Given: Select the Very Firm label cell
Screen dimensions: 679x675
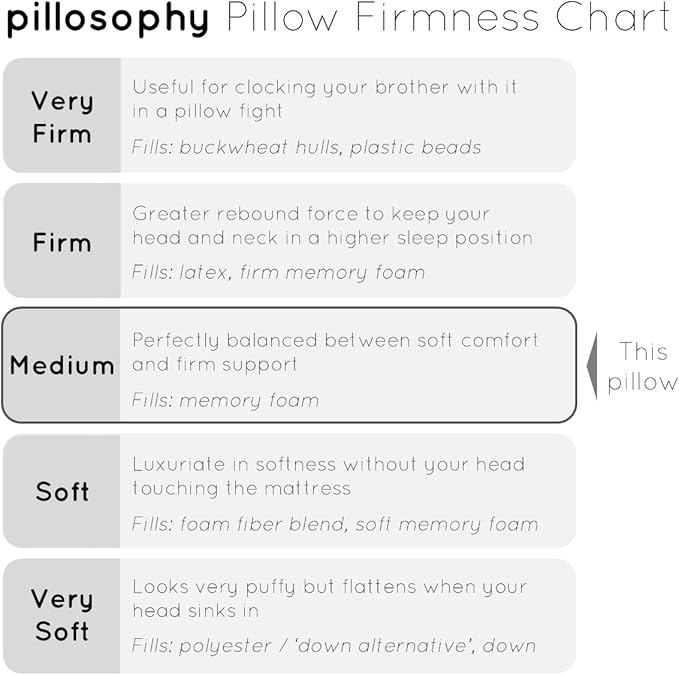Looking at the screenshot, I should point(62,116).
